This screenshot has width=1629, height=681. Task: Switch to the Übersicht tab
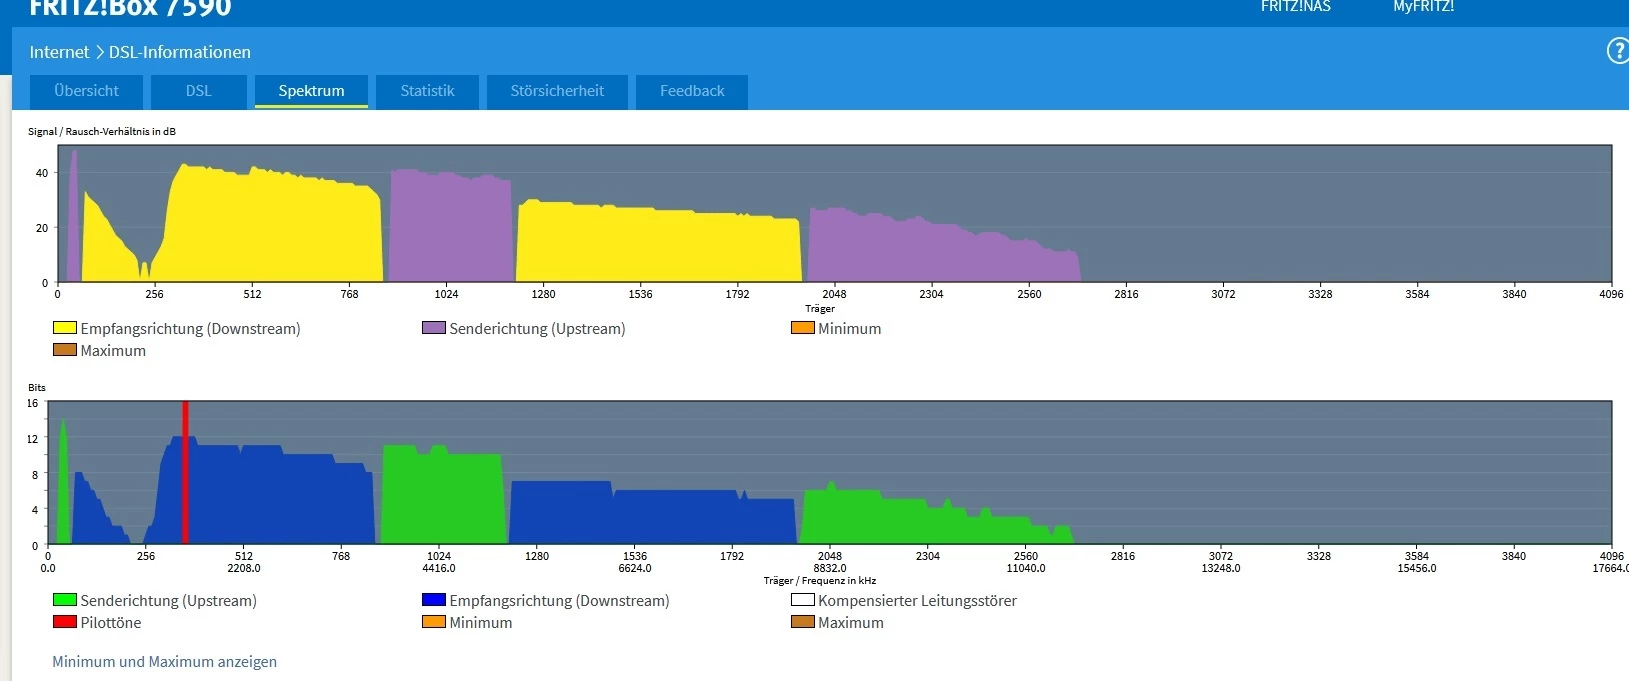click(x=86, y=91)
